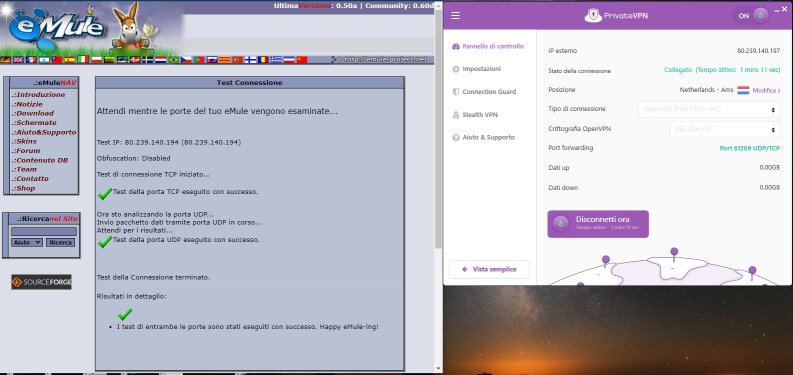This screenshot has height=375, width=793.
Task: Choose the Spanish flag language
Action: pos(70,60)
